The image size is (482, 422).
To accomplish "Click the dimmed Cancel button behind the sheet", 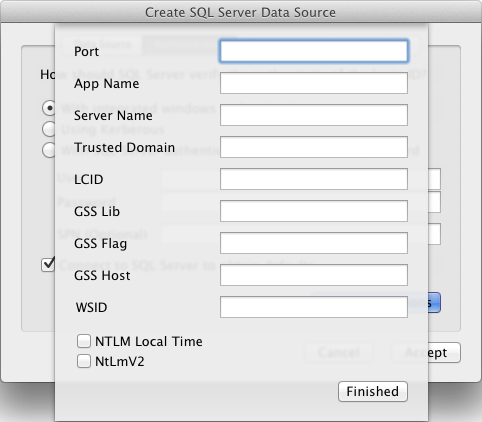I will coord(339,352).
